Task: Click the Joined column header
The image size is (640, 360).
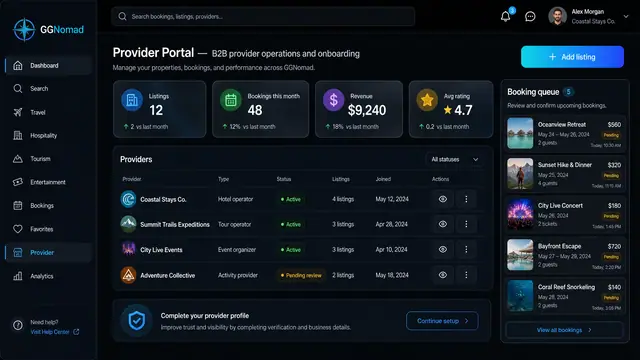Action: coord(383,179)
